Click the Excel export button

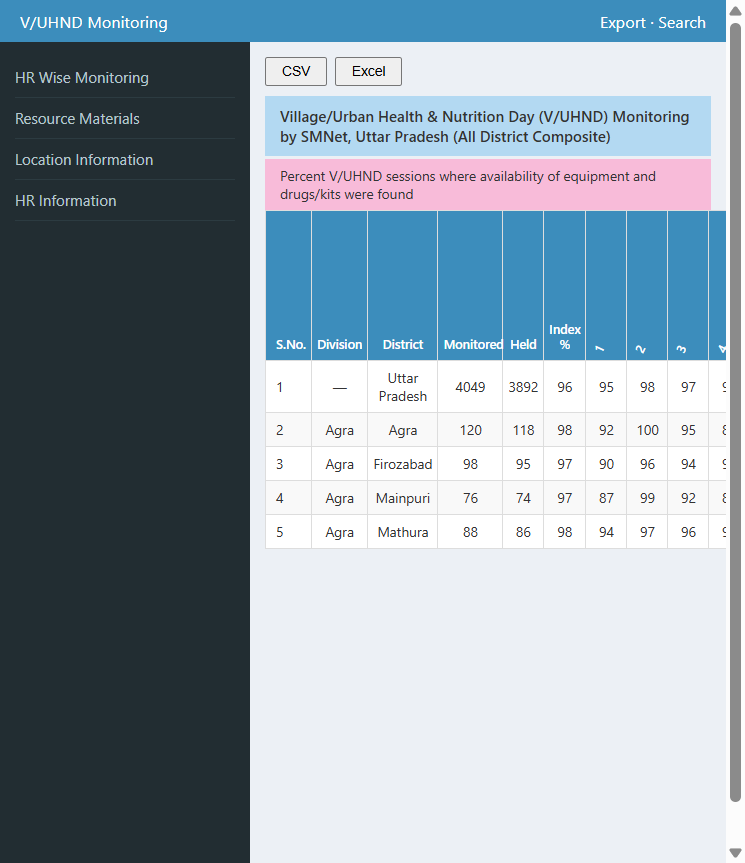click(x=368, y=72)
